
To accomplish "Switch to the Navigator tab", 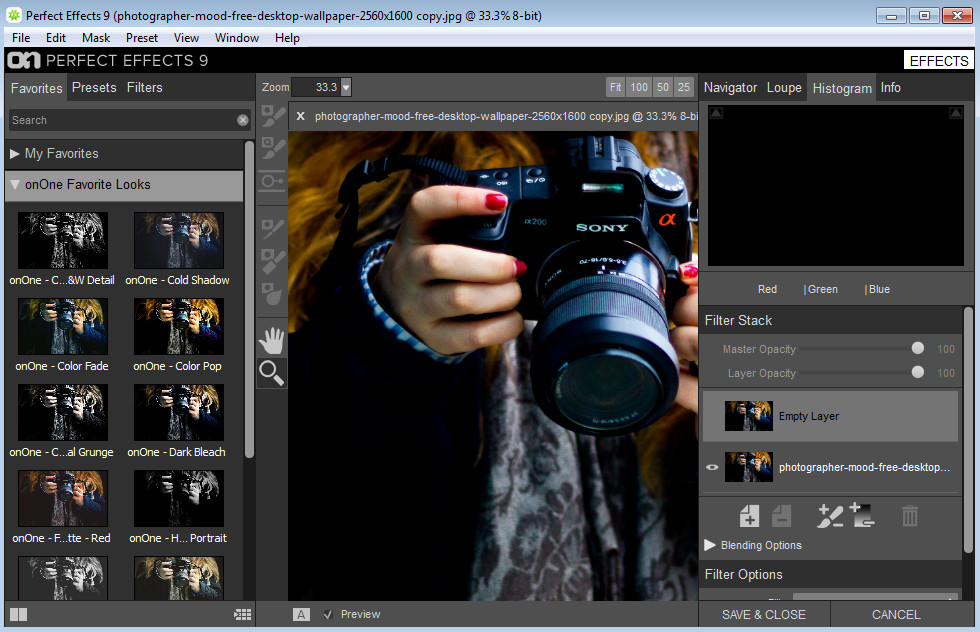I will point(730,88).
